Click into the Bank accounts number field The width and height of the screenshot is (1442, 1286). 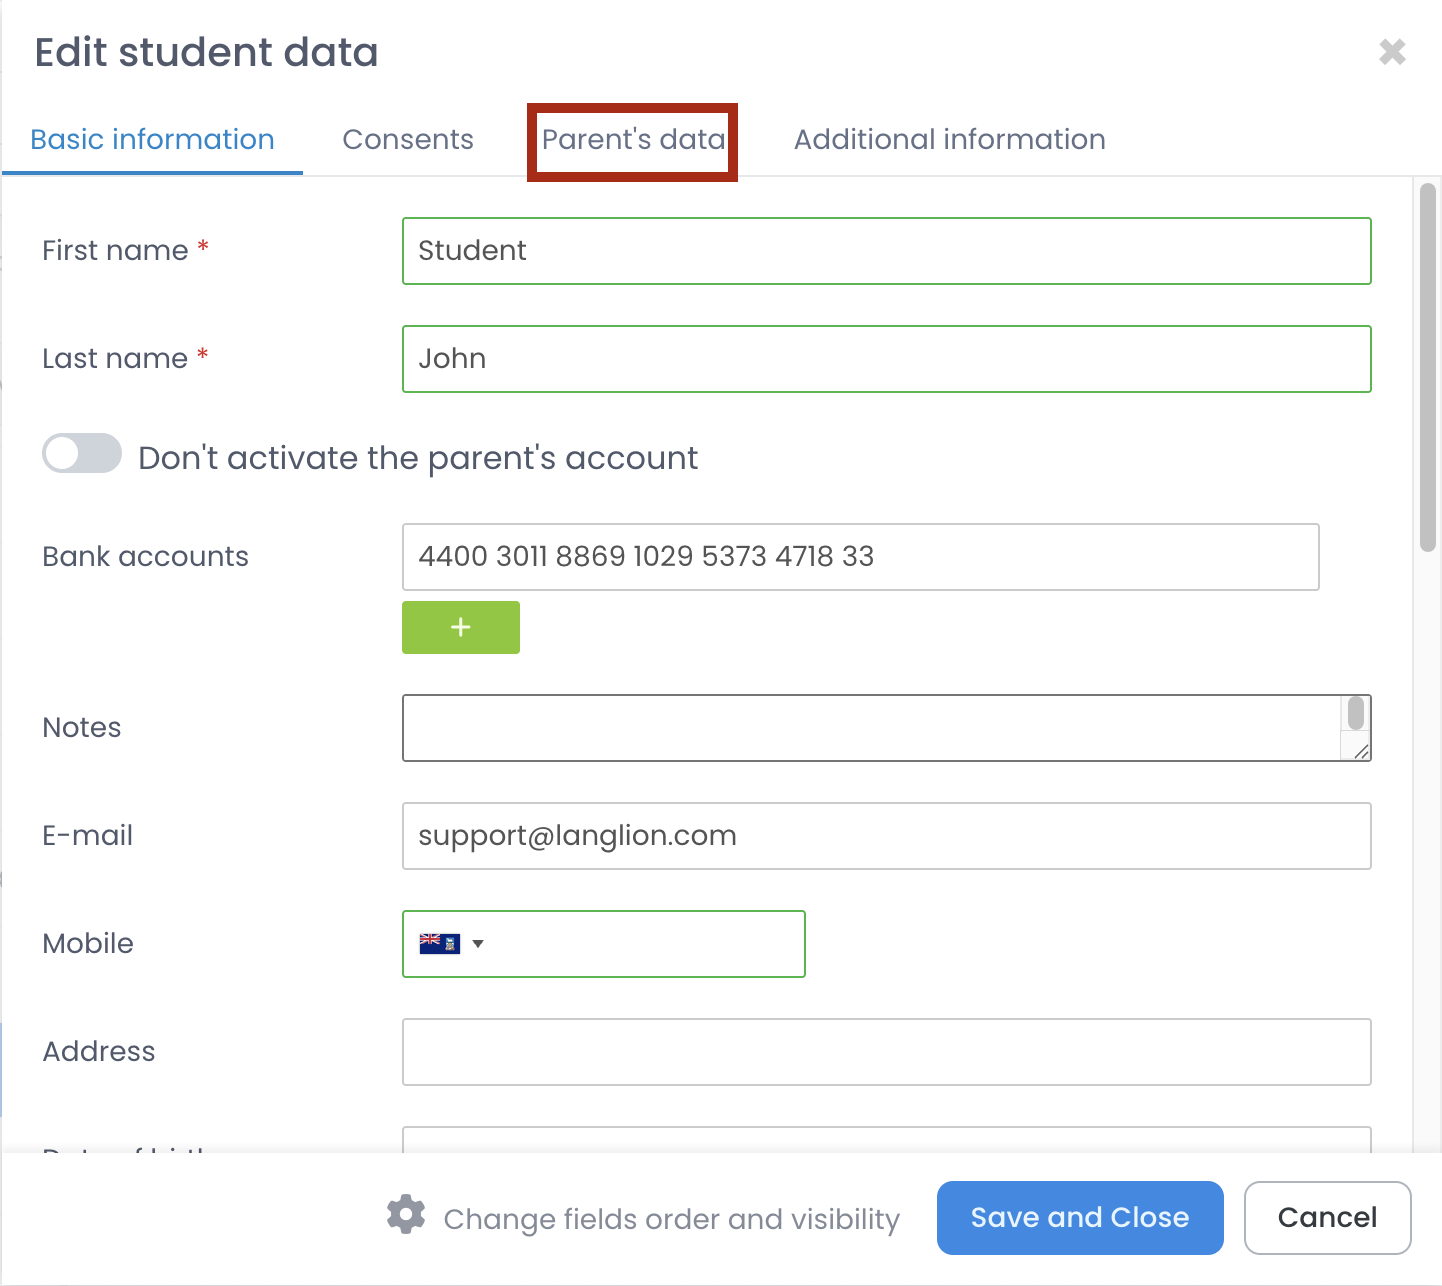tap(860, 557)
